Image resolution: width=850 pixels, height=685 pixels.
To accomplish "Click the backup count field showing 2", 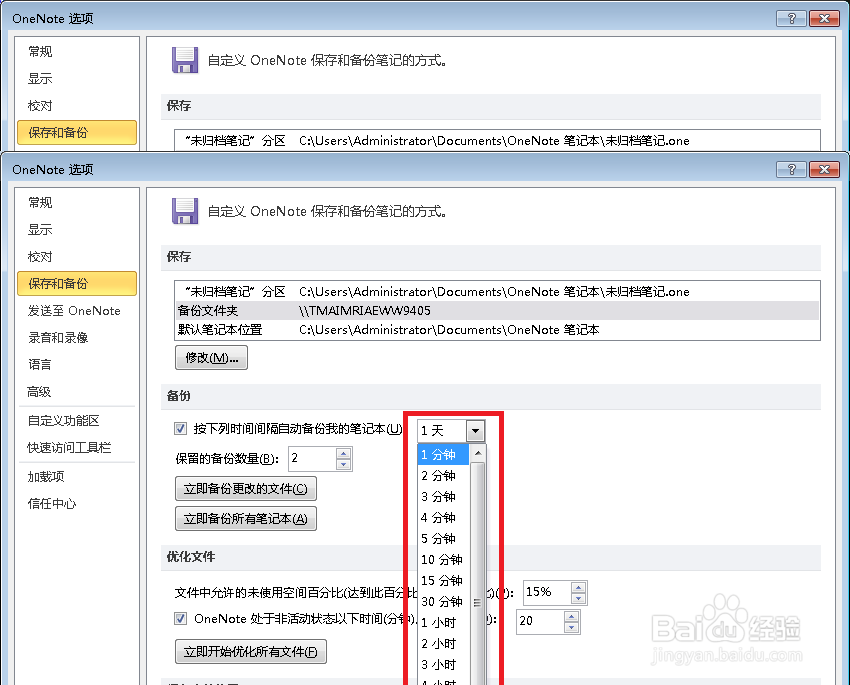I will [x=312, y=458].
